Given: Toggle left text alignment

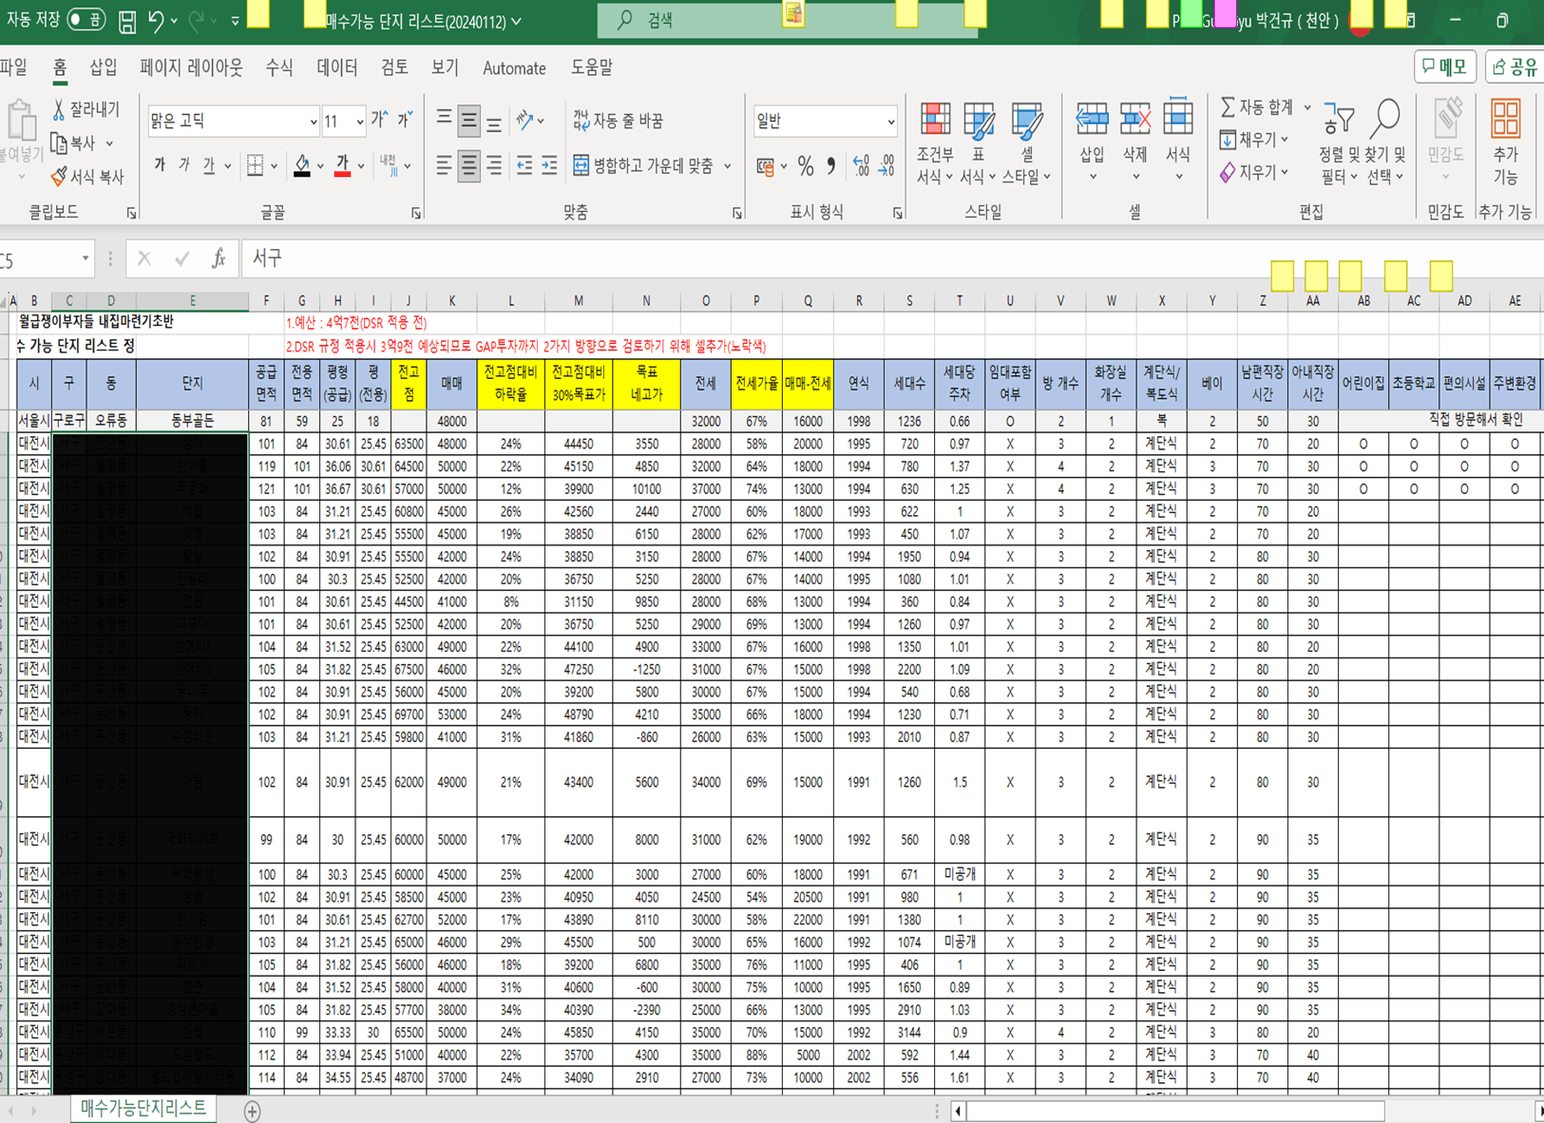Looking at the screenshot, I should 444,166.
